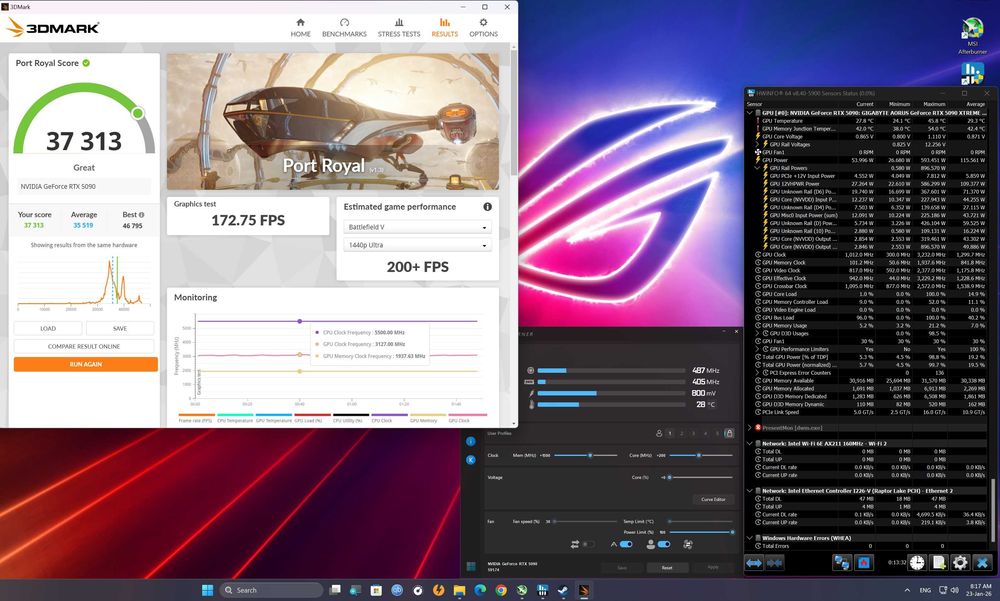Click the estimated game performance info icon
This screenshot has height=601, width=1000.
click(x=487, y=207)
